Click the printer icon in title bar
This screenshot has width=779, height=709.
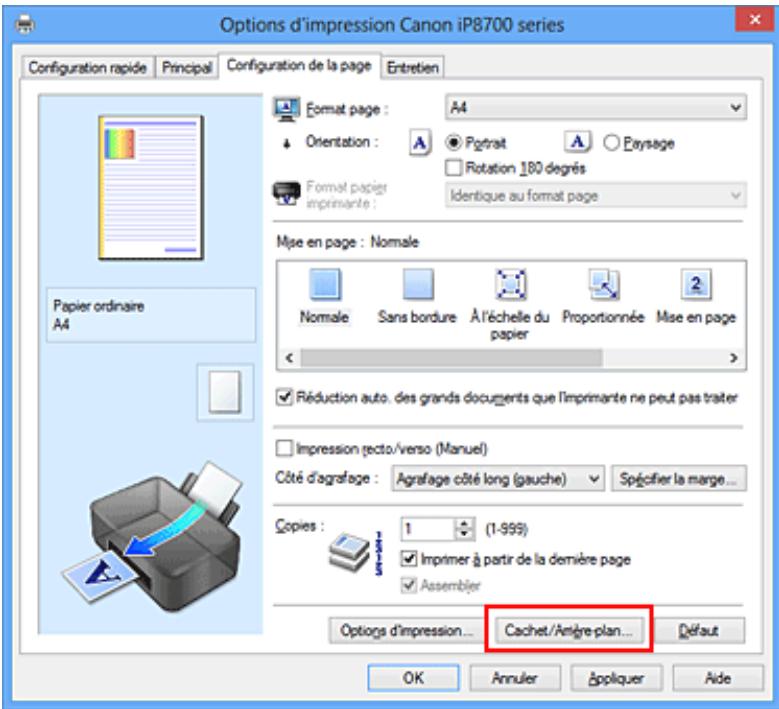(x=25, y=24)
